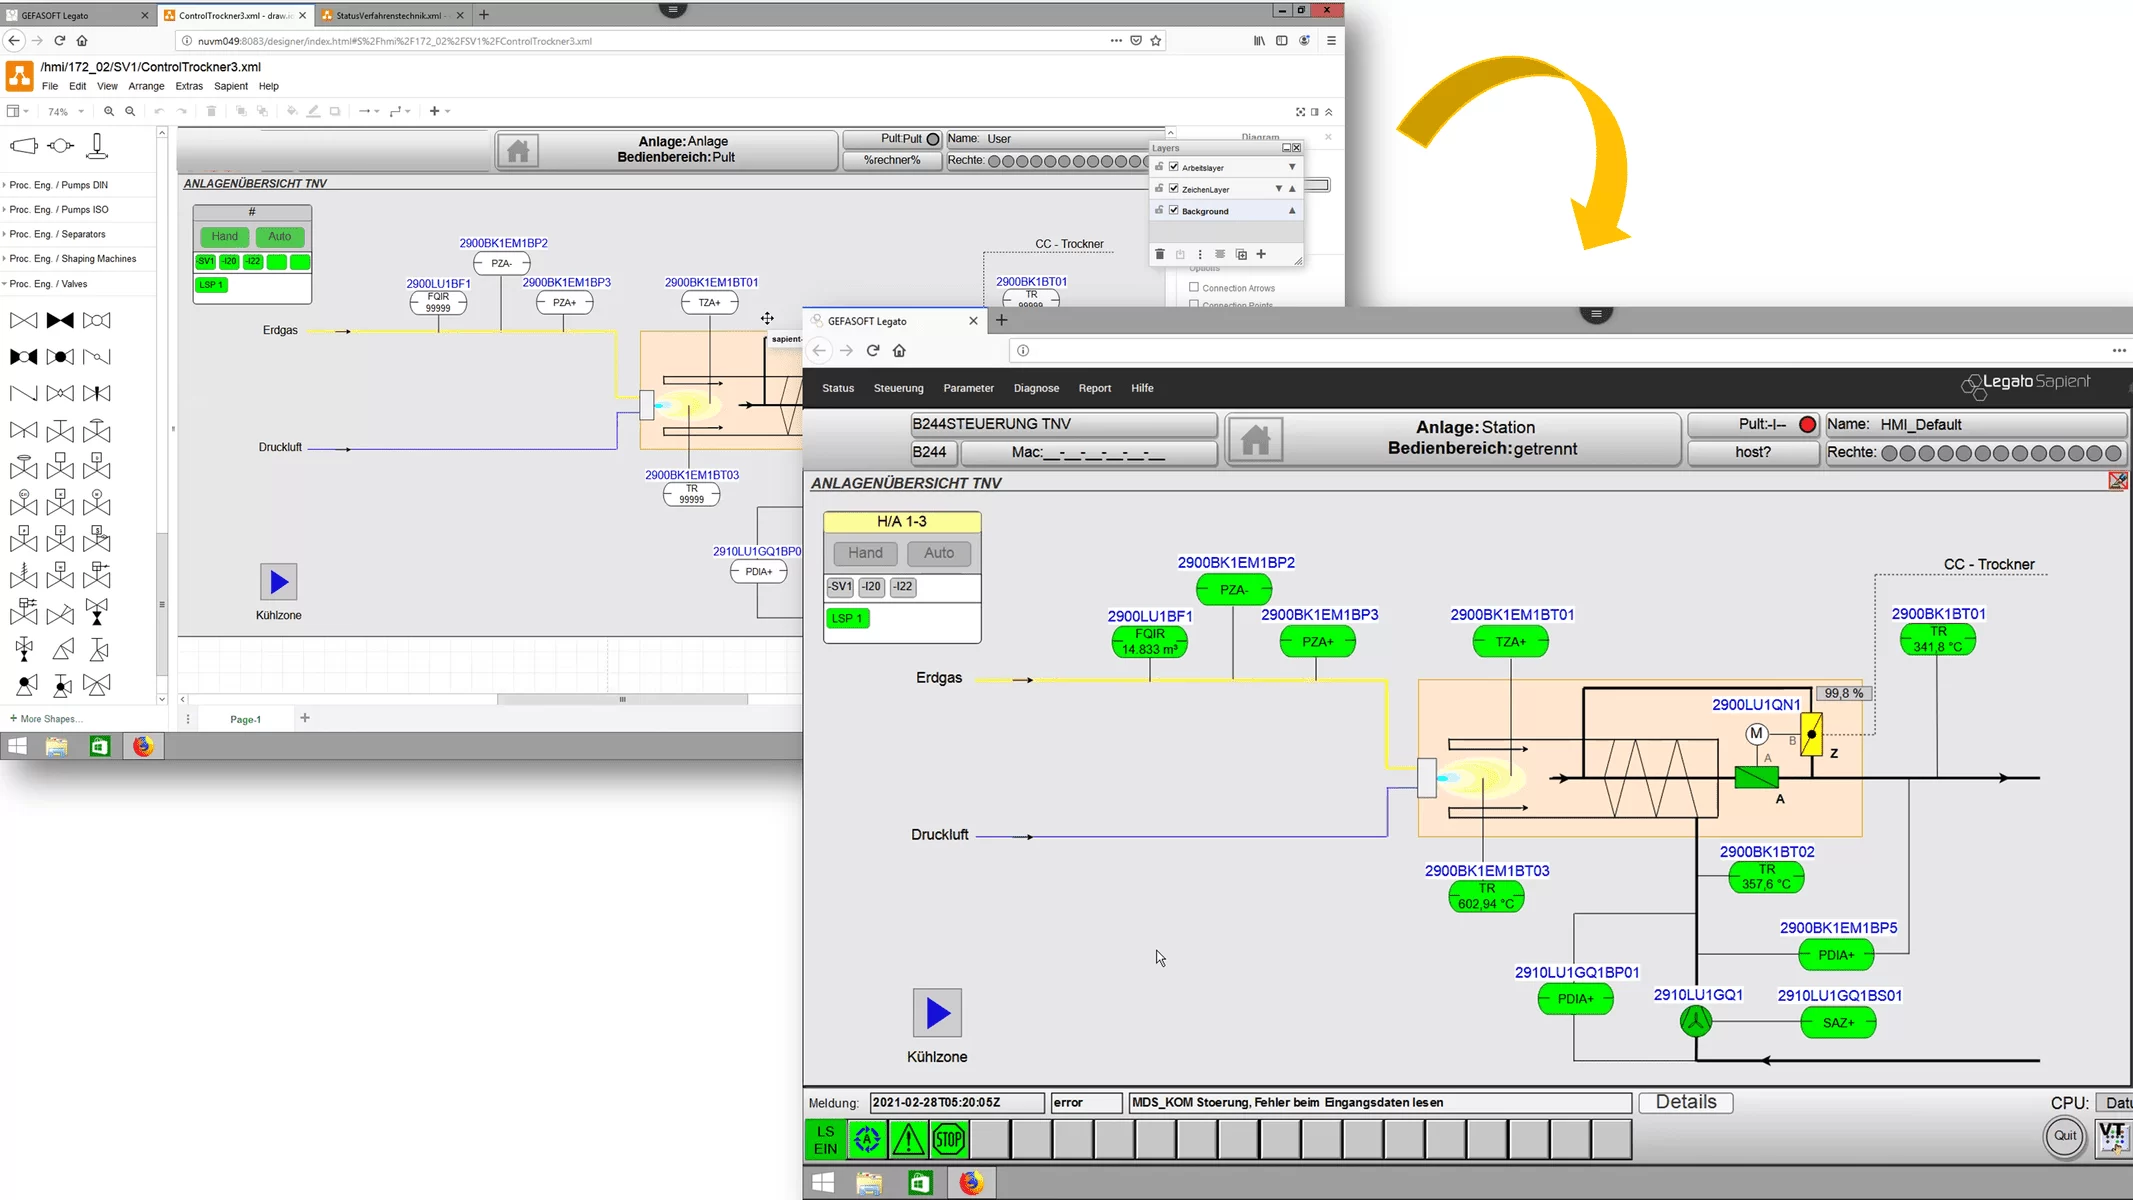Click the automatic cycle 'A' icon in the Legato bar

point(867,1139)
